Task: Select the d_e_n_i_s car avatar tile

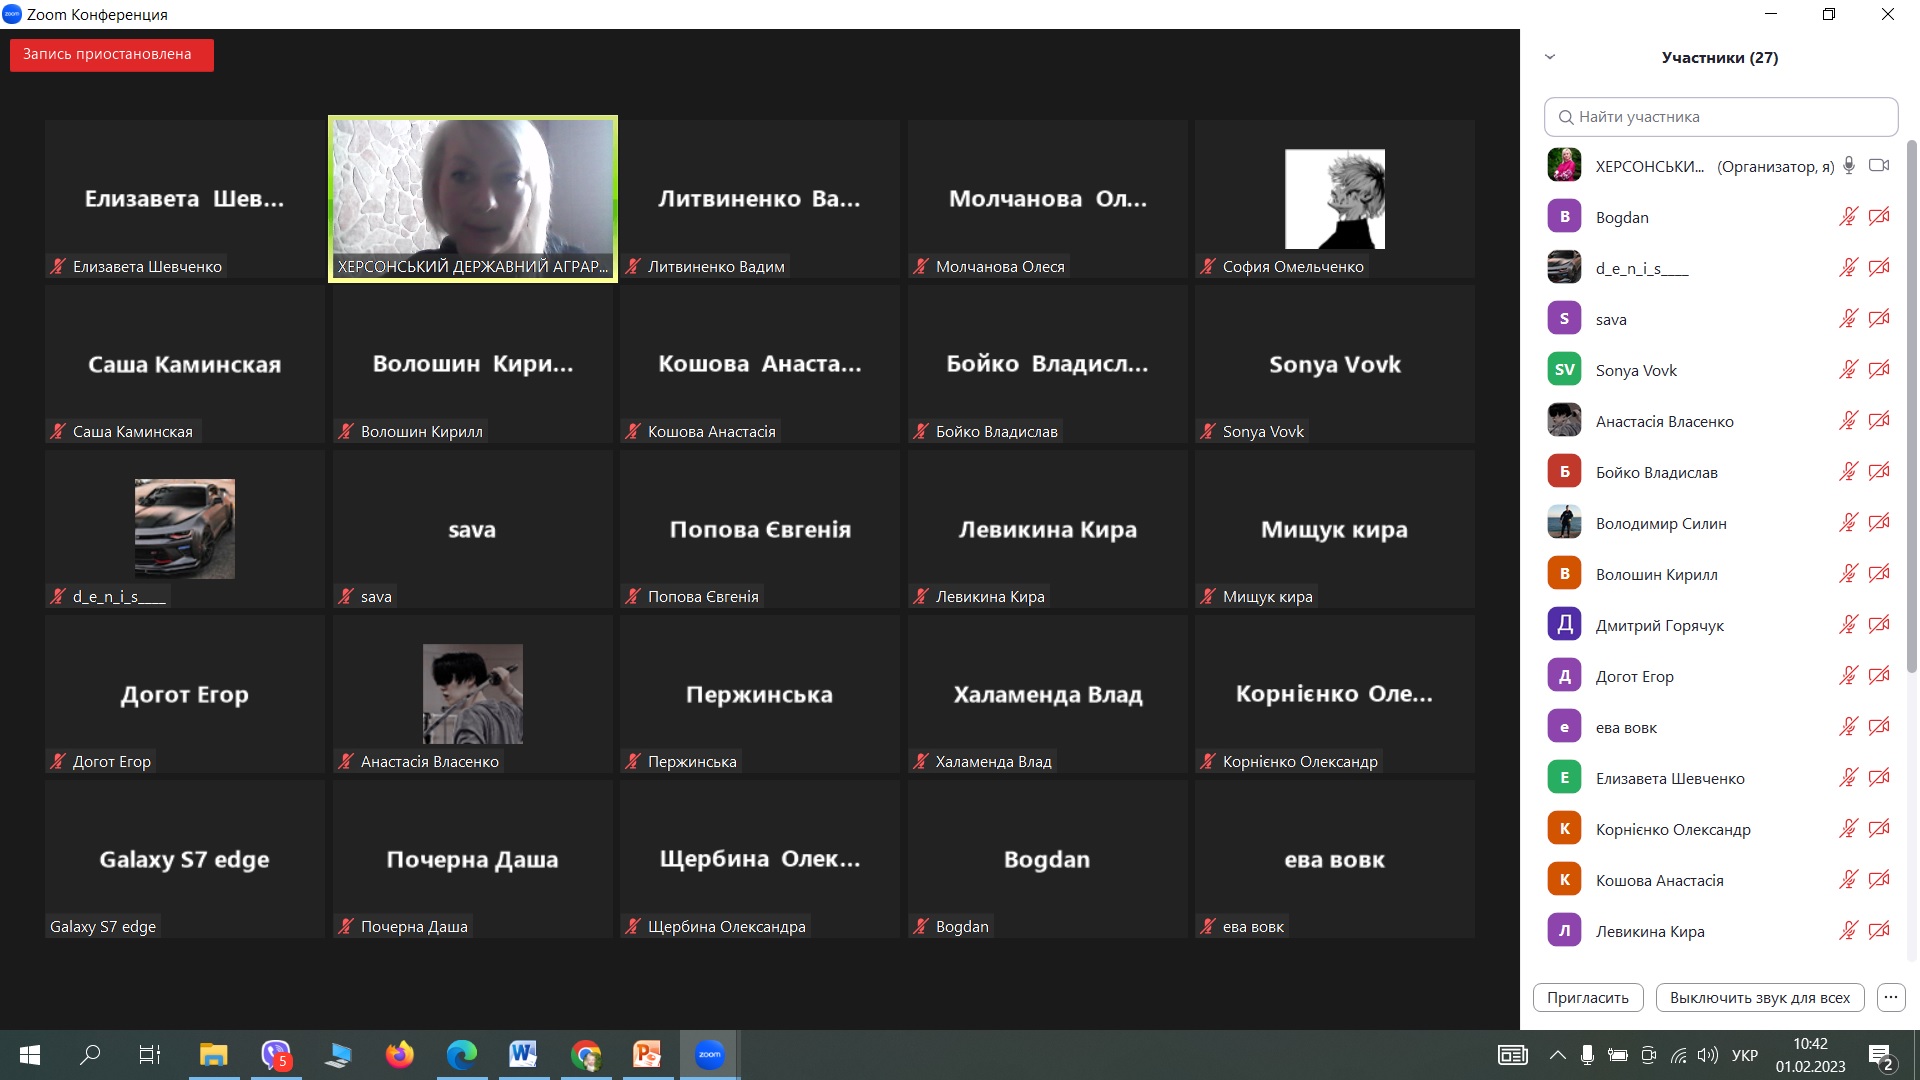Action: 184,529
